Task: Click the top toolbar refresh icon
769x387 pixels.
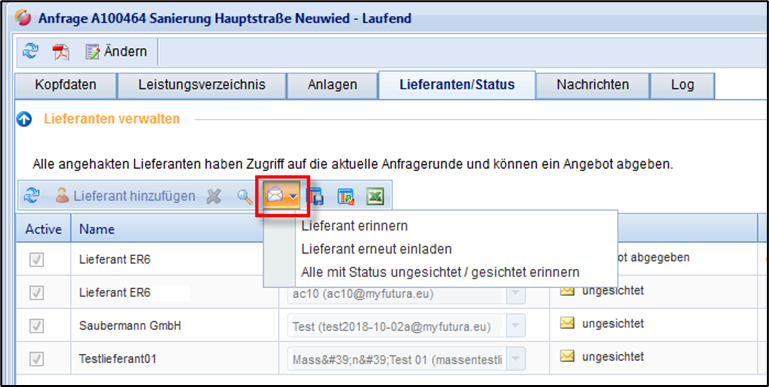Action: (x=30, y=51)
